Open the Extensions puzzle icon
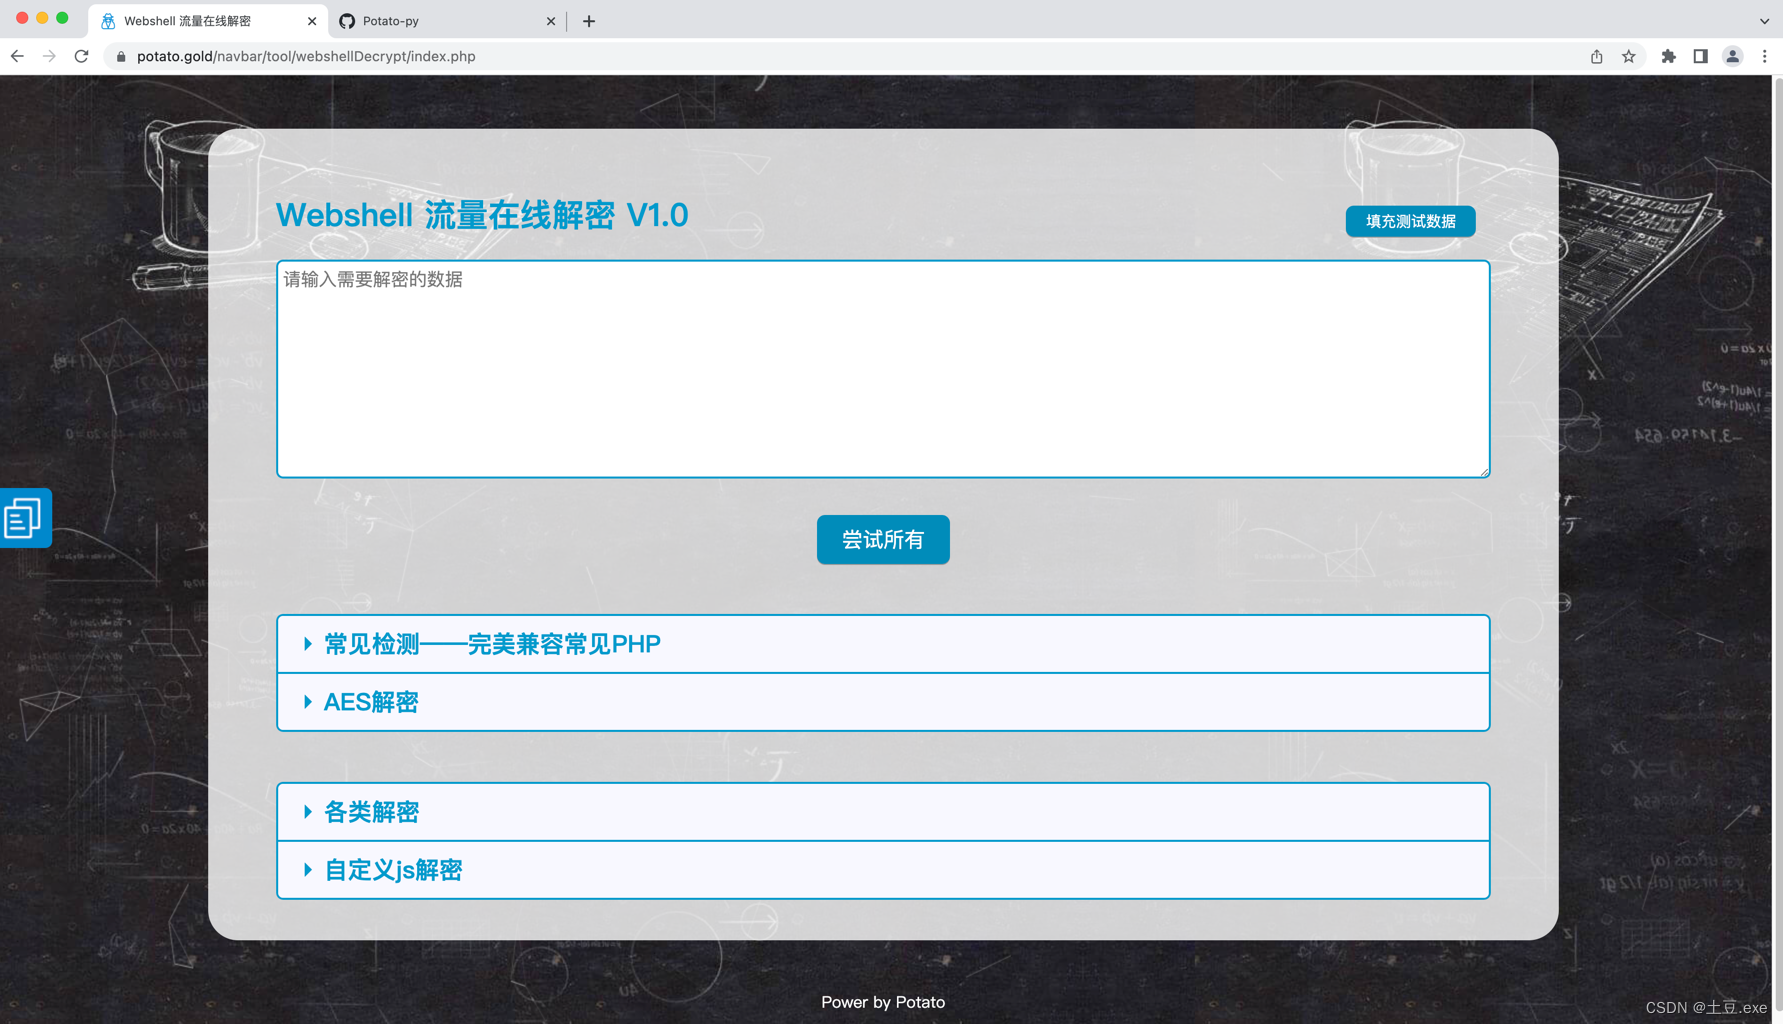The image size is (1783, 1024). 1668,56
